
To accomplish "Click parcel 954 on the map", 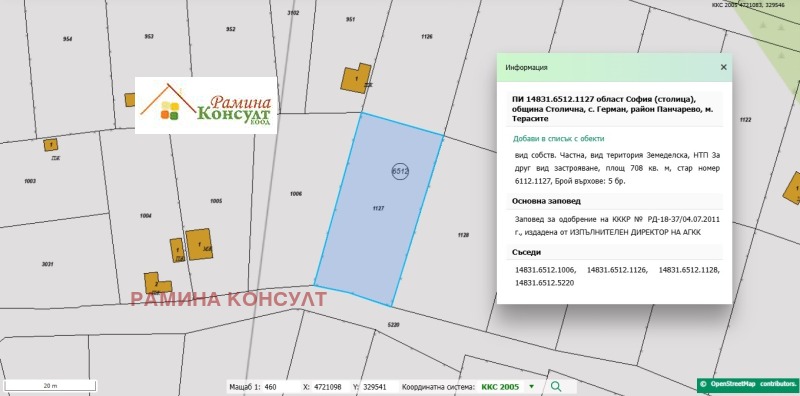I will coord(67,39).
